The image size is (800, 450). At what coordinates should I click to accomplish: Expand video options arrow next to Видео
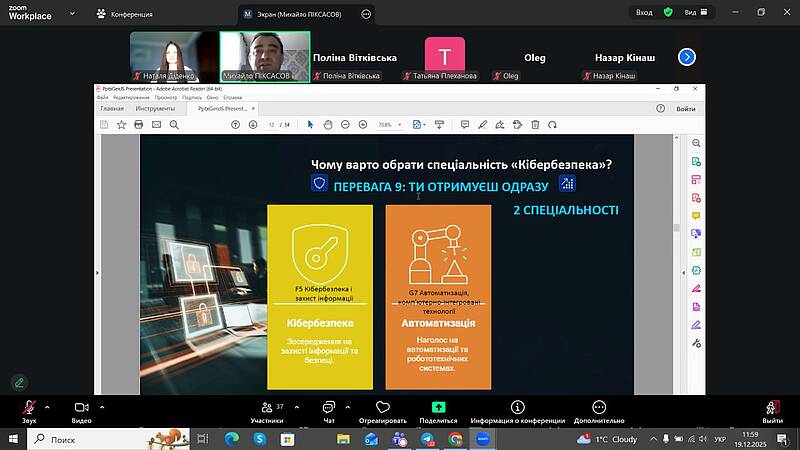click(102, 407)
